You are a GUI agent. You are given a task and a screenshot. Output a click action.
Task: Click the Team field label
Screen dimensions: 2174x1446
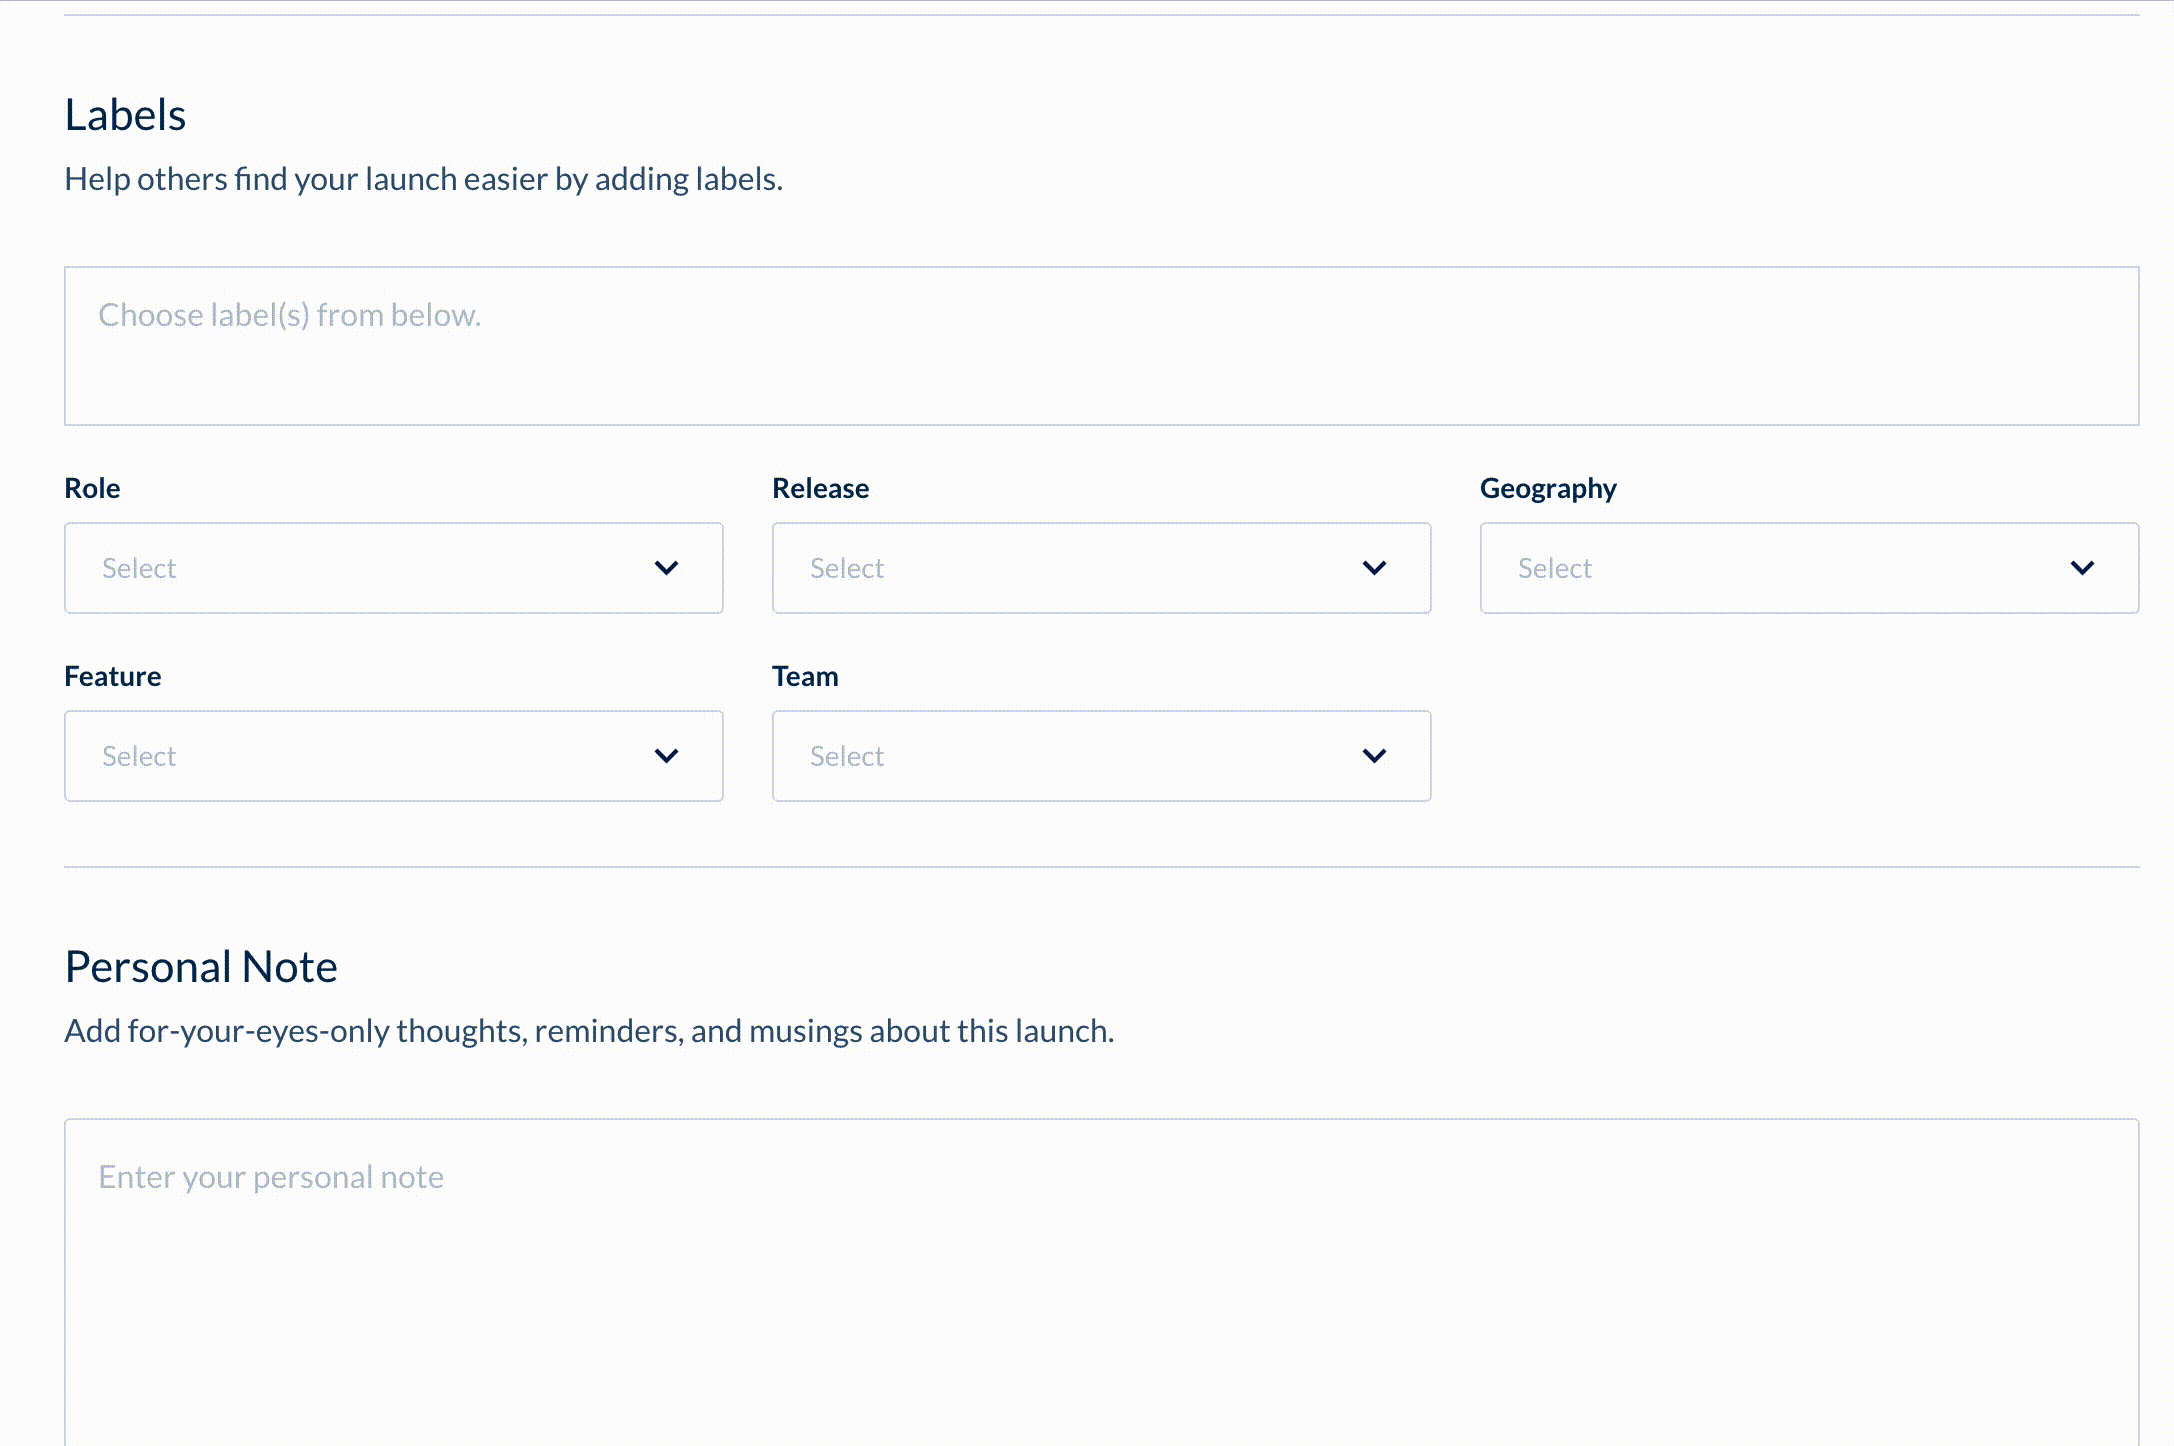[805, 676]
